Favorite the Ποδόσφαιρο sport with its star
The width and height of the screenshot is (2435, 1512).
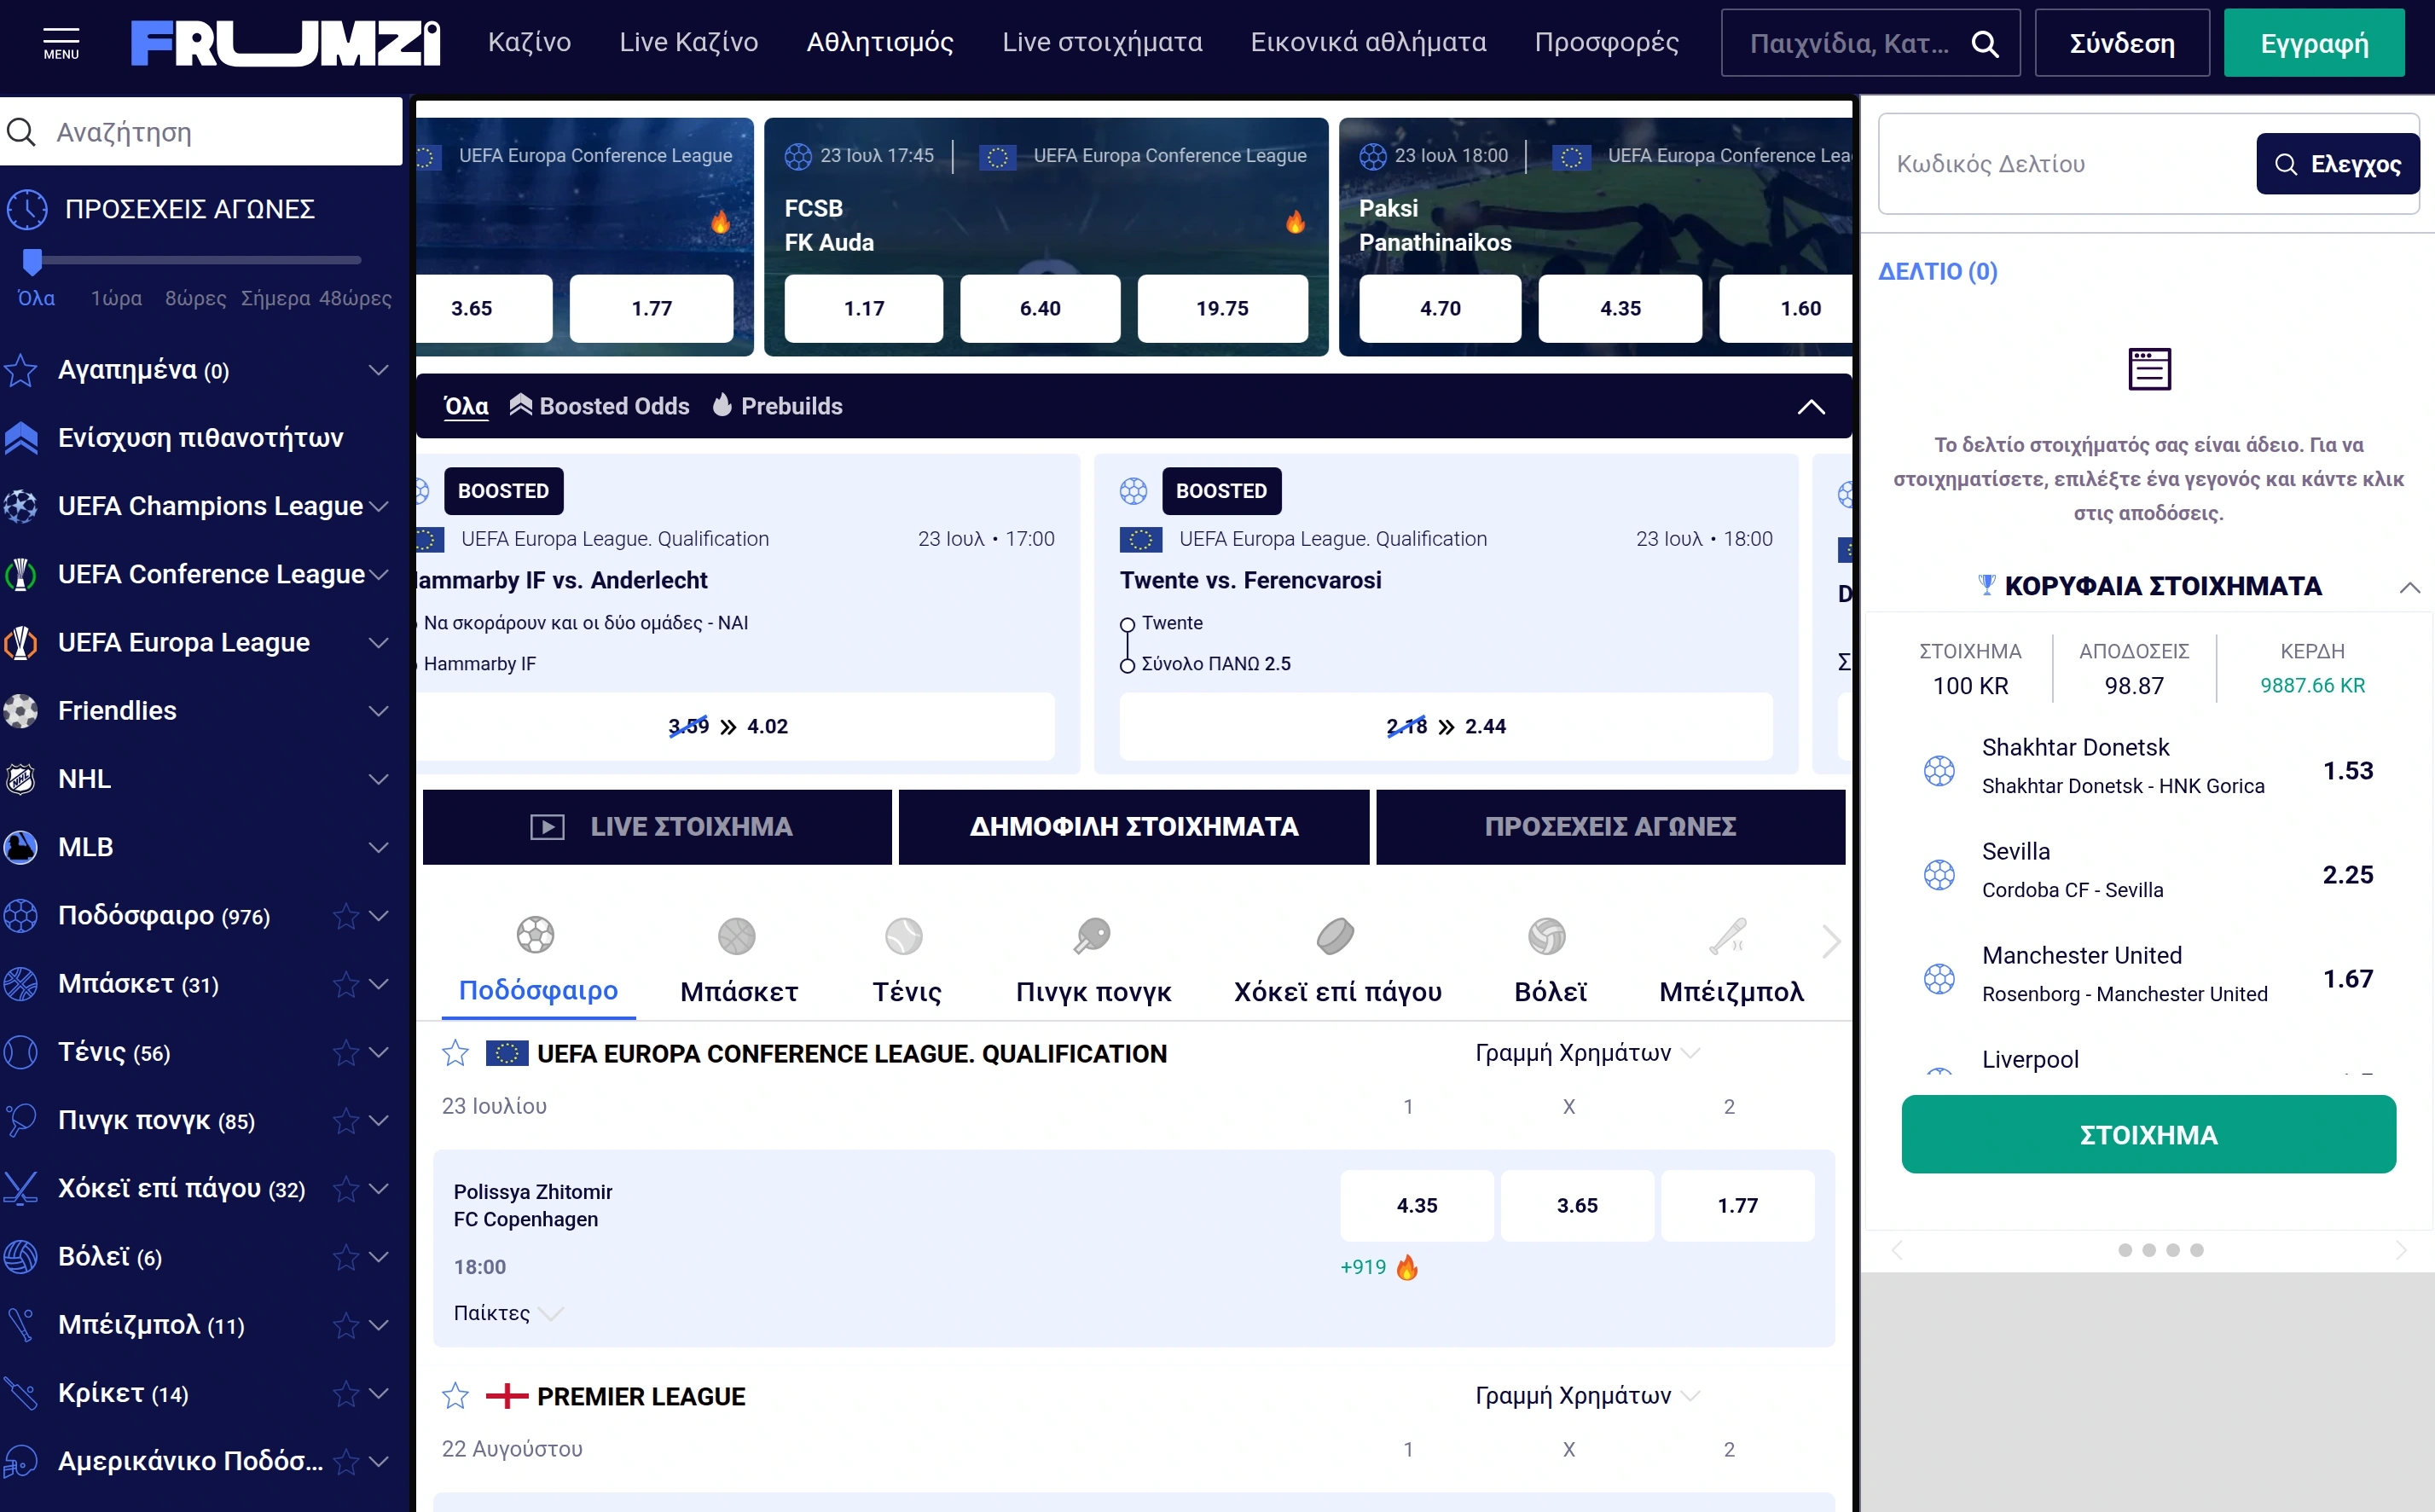[346, 916]
